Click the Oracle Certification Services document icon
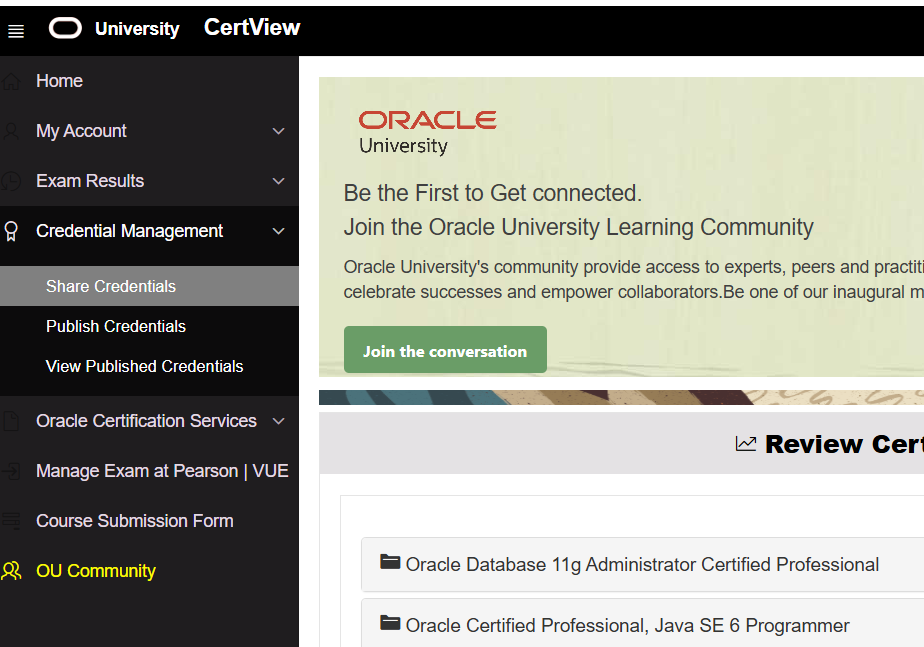This screenshot has width=924, height=647. [11, 421]
